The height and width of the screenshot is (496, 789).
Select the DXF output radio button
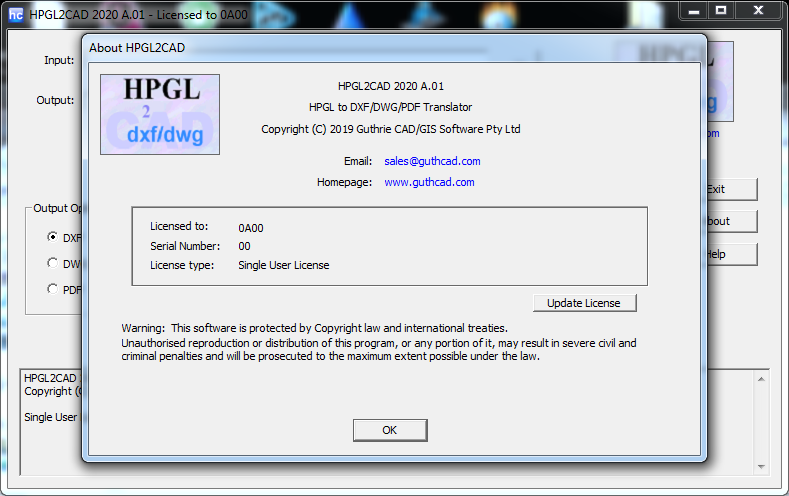tap(52, 236)
